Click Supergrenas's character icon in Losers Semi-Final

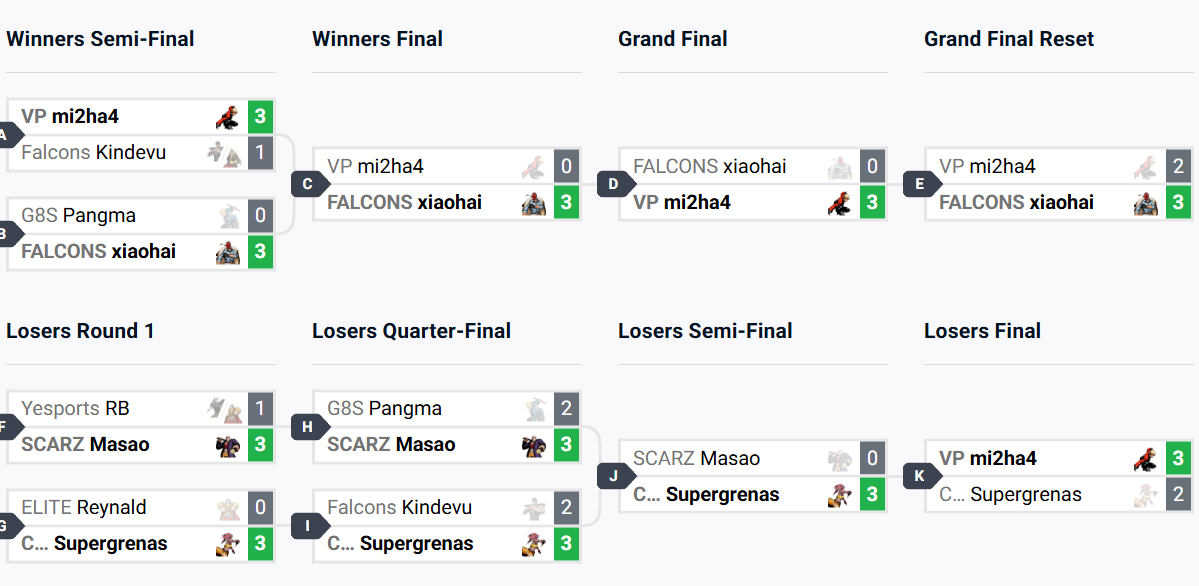(840, 496)
